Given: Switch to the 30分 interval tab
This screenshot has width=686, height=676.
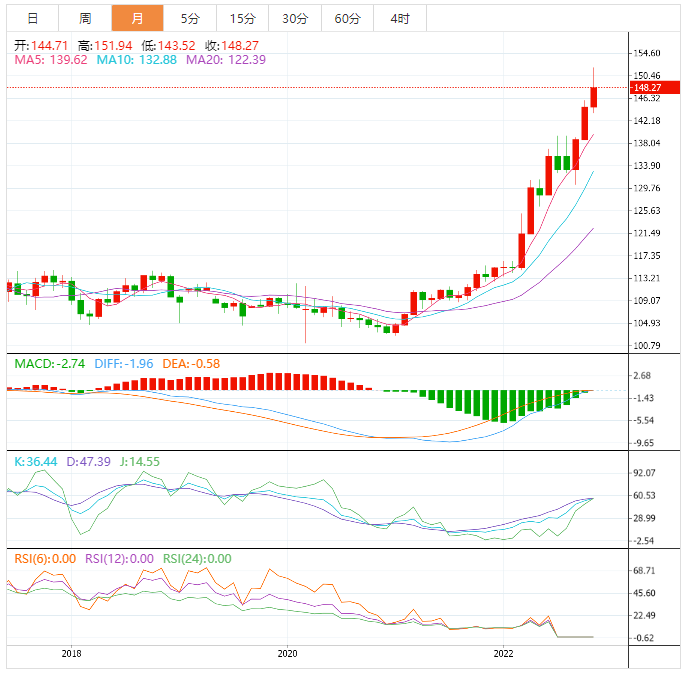Looking at the screenshot, I should click(295, 18).
